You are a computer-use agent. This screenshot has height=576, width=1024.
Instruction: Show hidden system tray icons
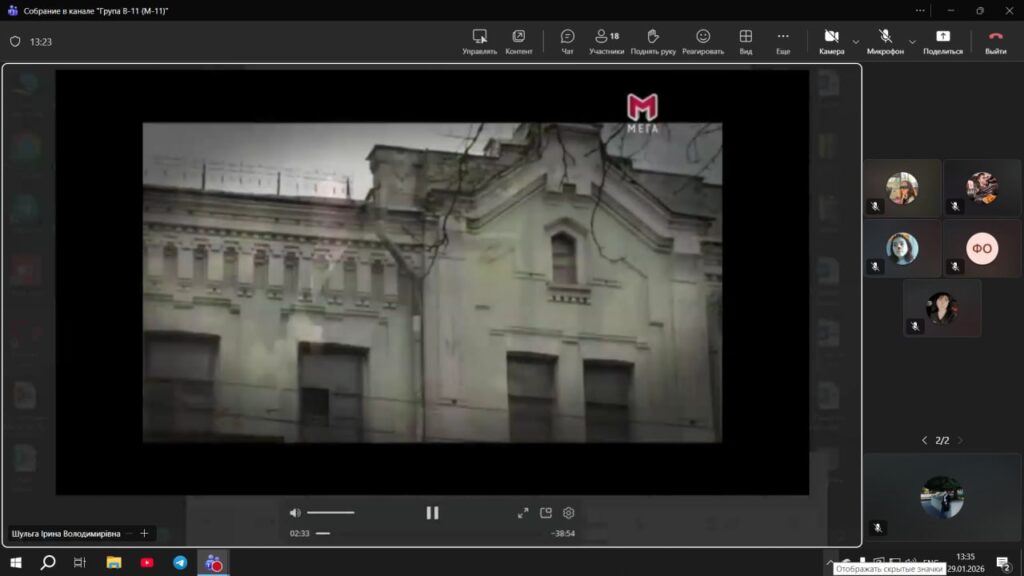pos(829,563)
